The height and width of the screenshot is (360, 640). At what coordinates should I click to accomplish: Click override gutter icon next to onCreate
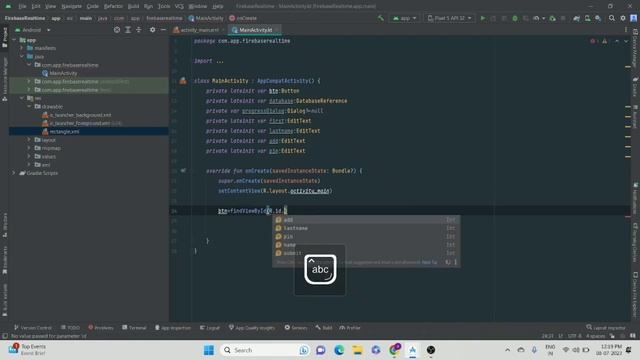pos(183,171)
